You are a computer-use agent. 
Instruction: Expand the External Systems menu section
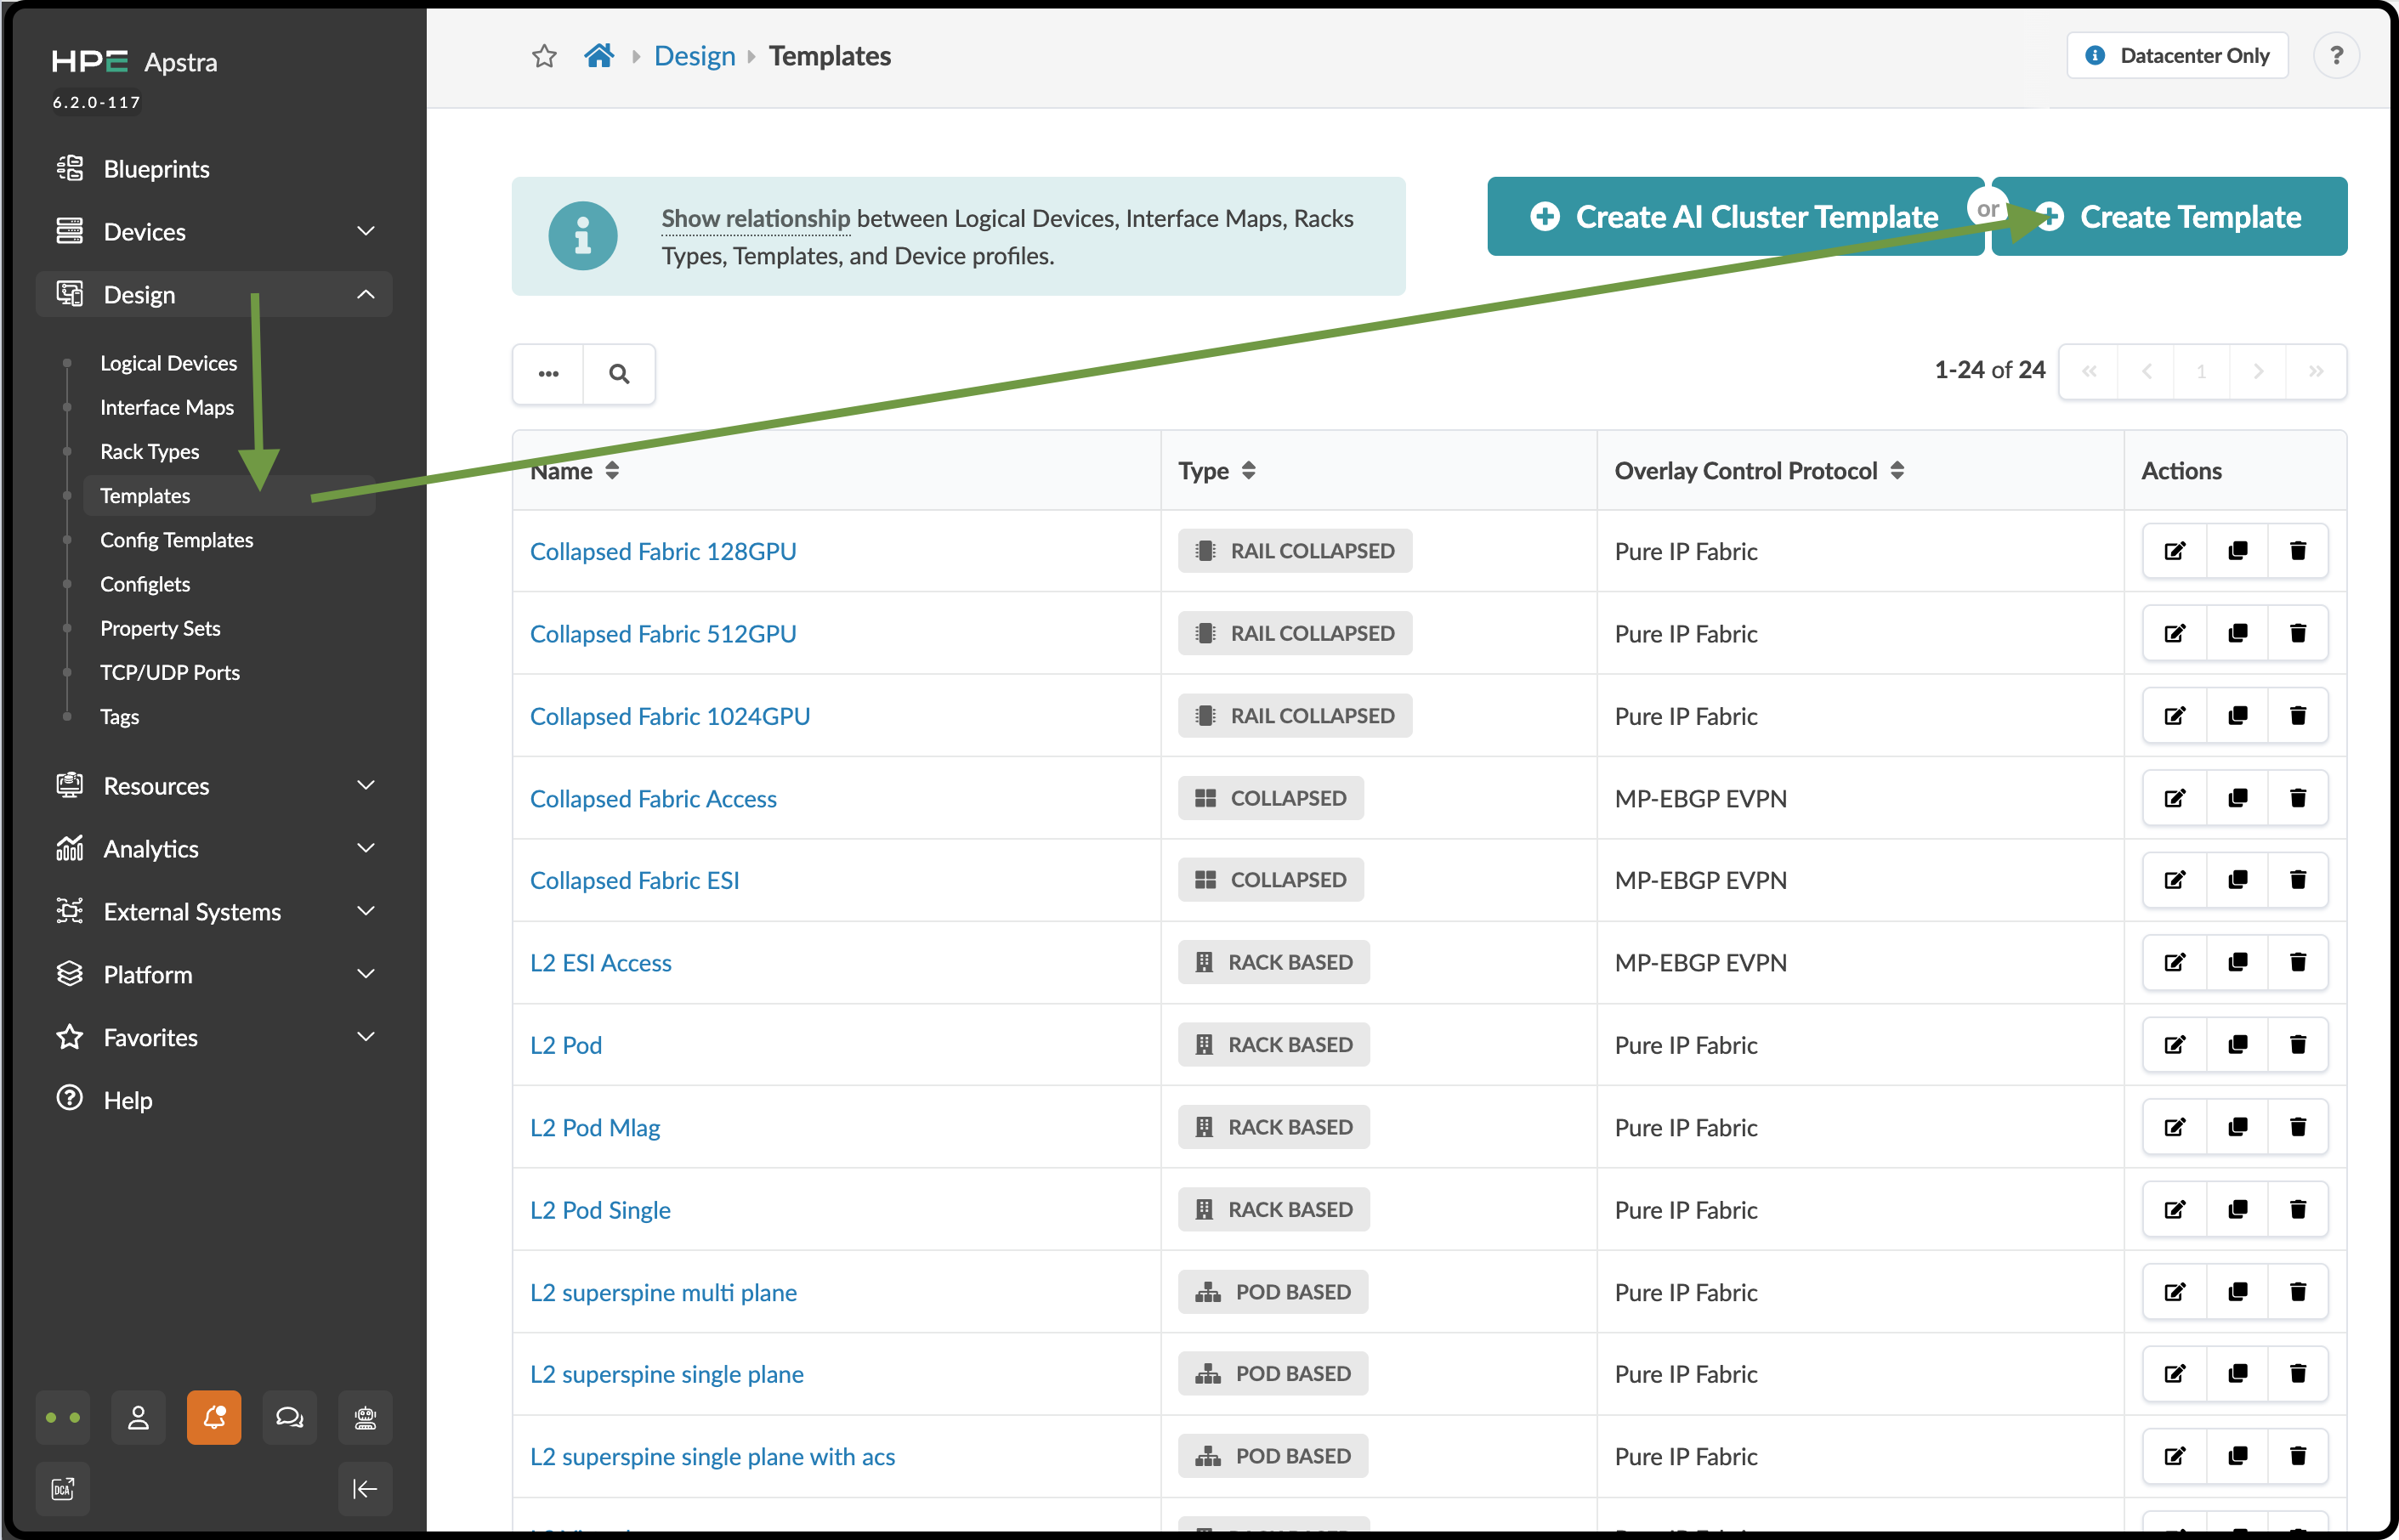pyautogui.click(x=214, y=912)
